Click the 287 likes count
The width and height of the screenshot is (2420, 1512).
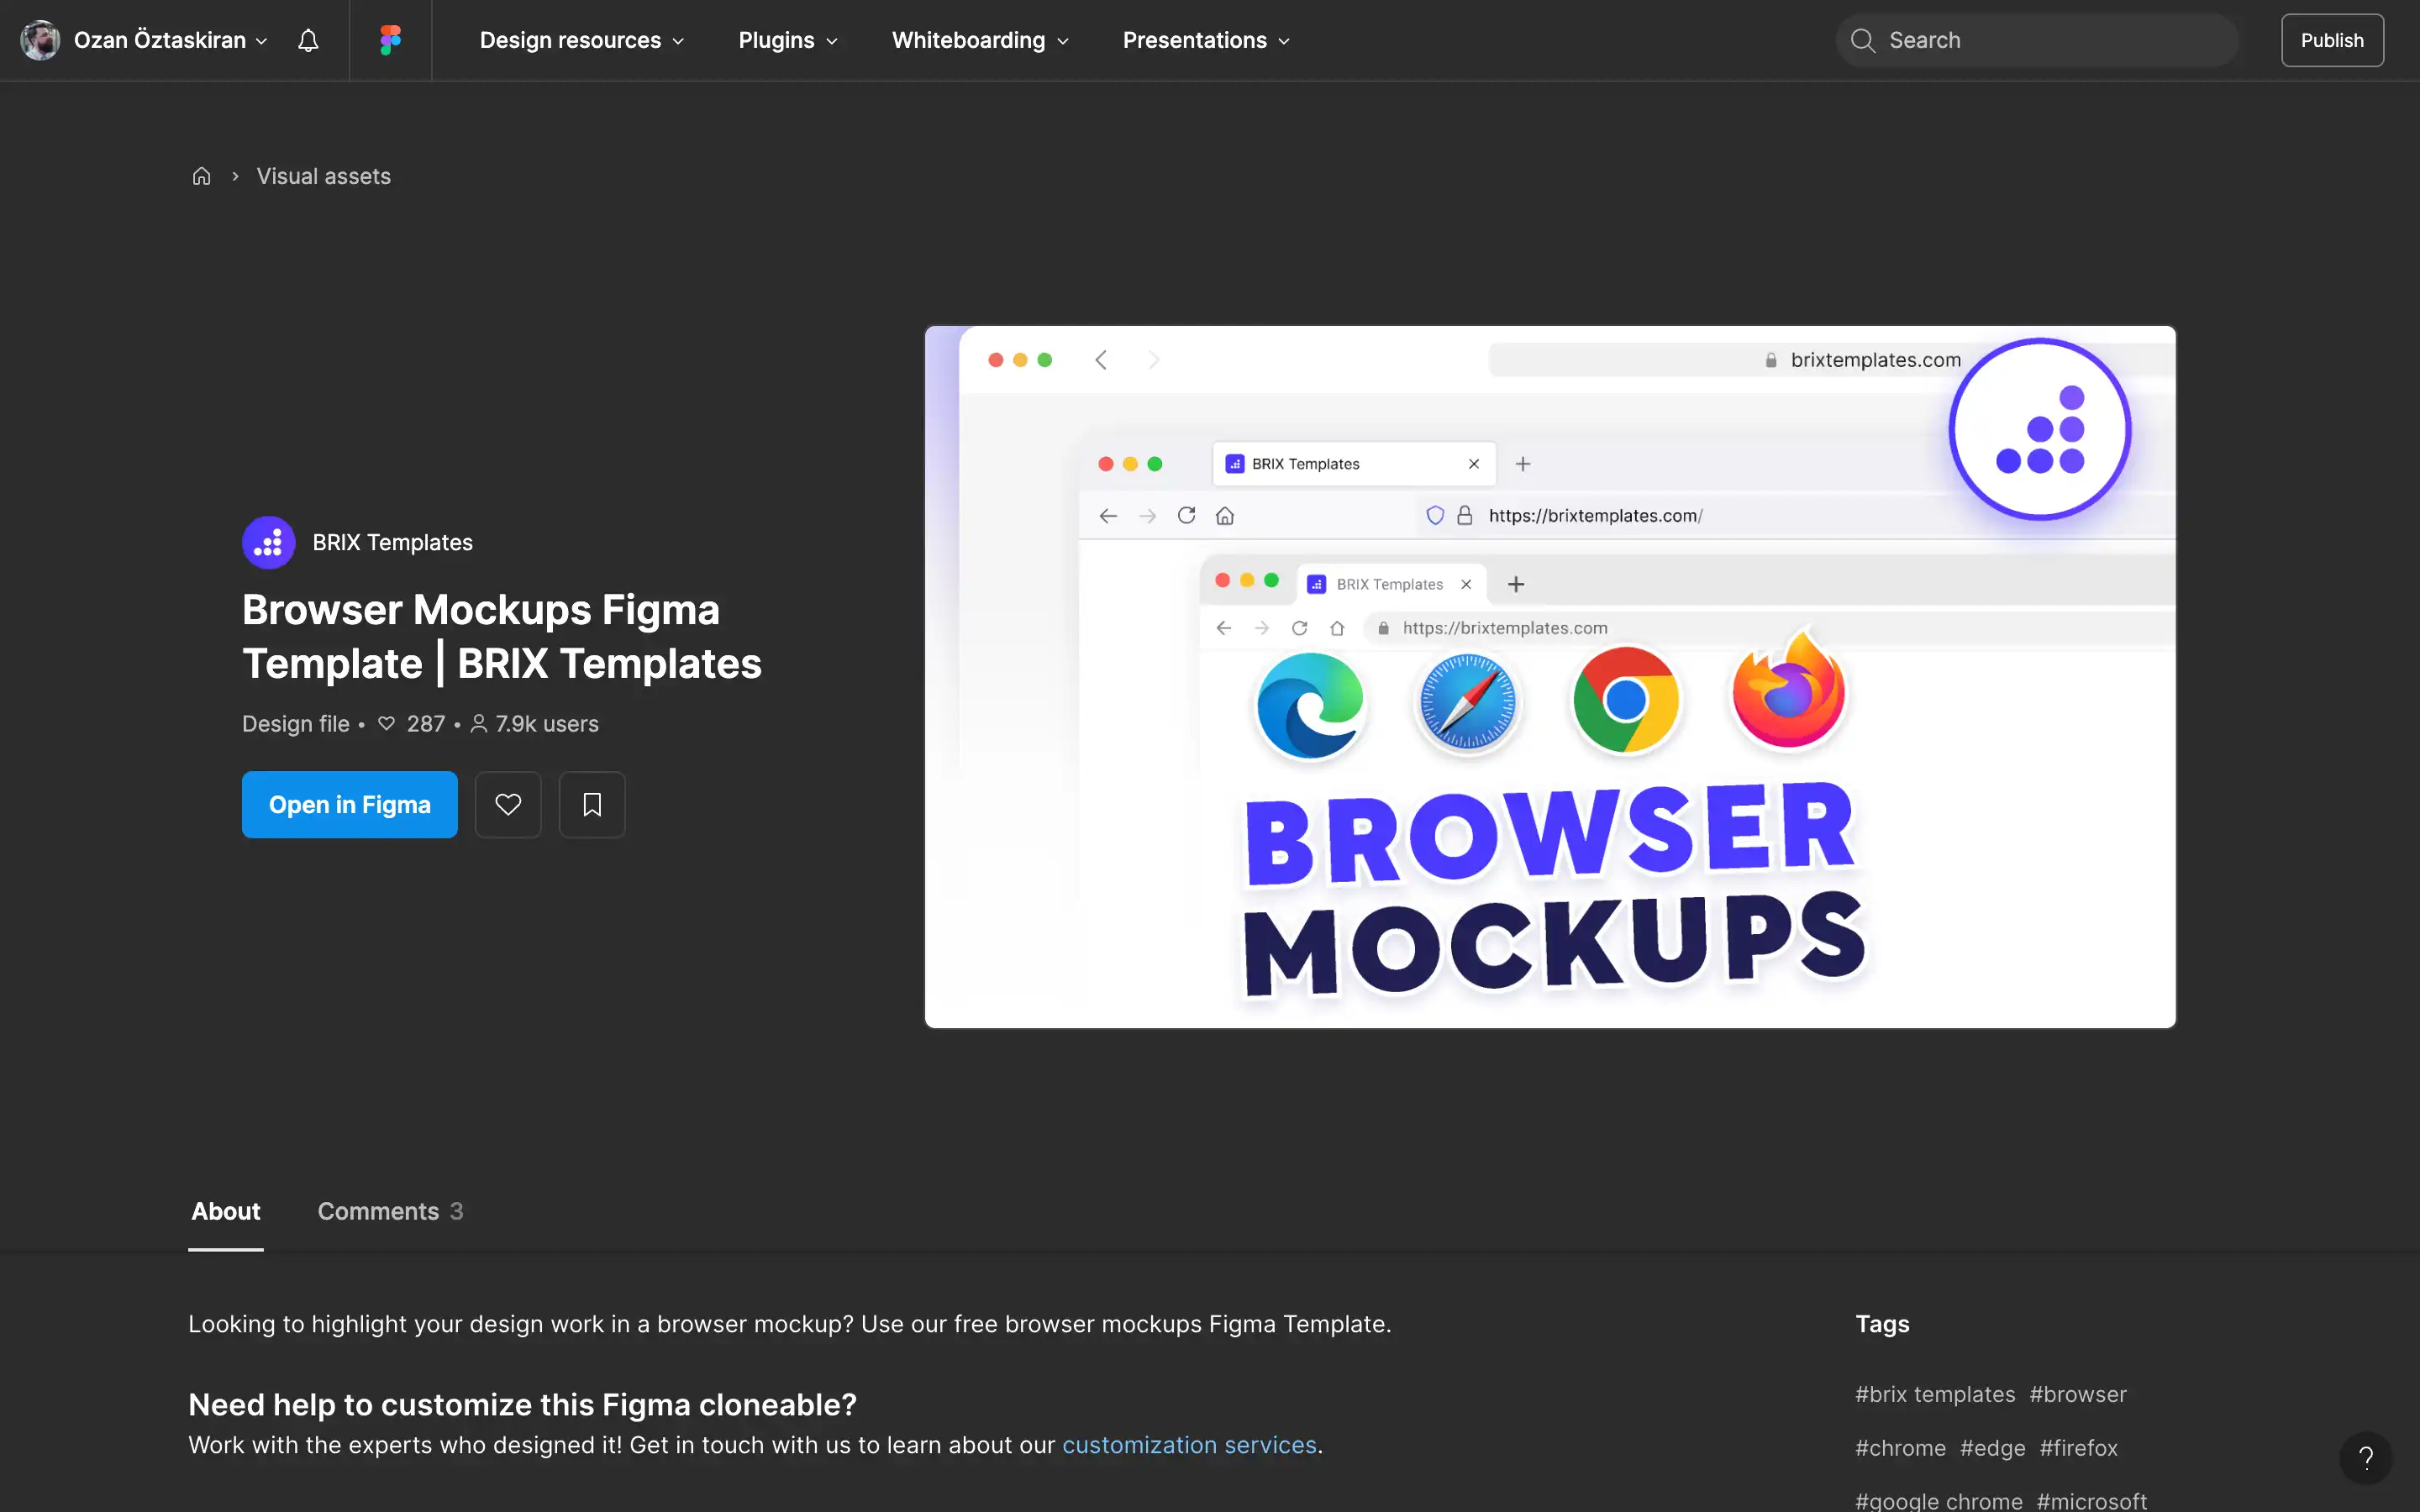[412, 723]
